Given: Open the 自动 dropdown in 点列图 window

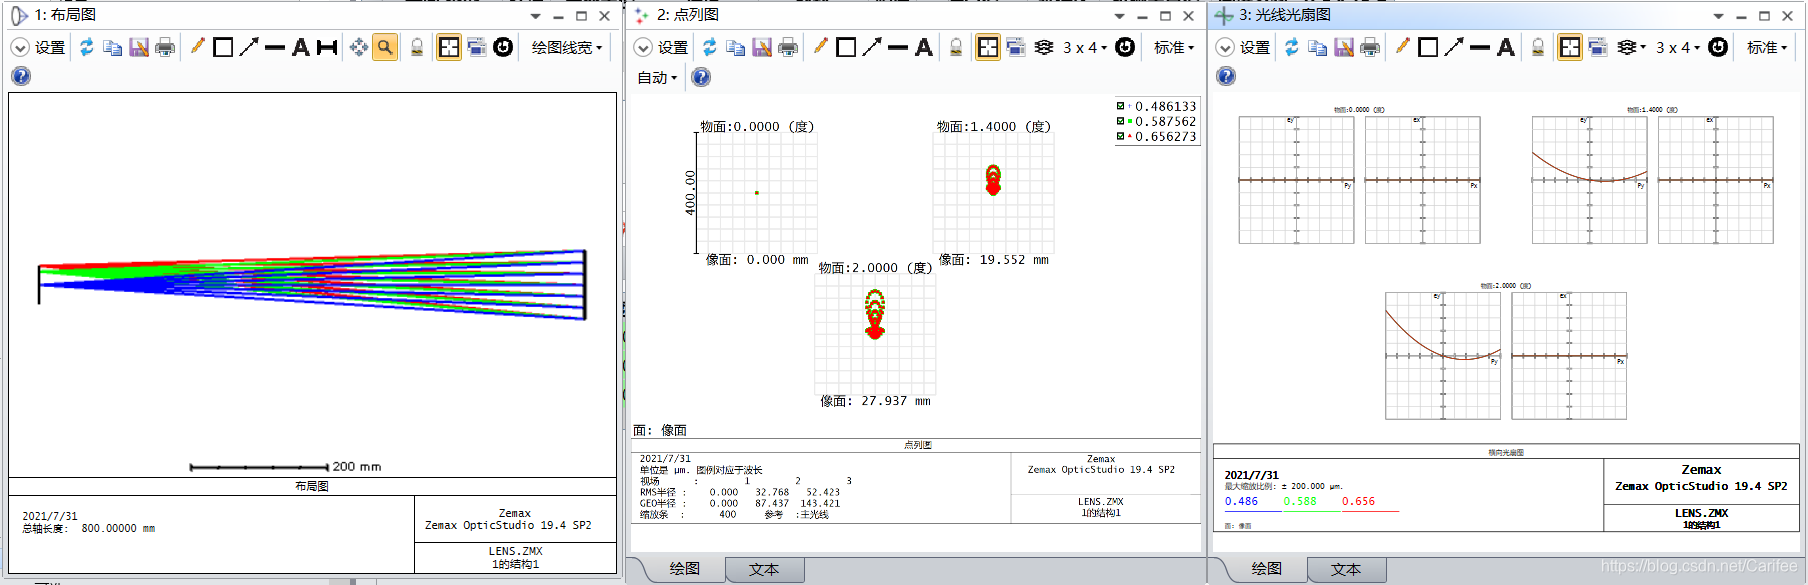Looking at the screenshot, I should click(657, 77).
